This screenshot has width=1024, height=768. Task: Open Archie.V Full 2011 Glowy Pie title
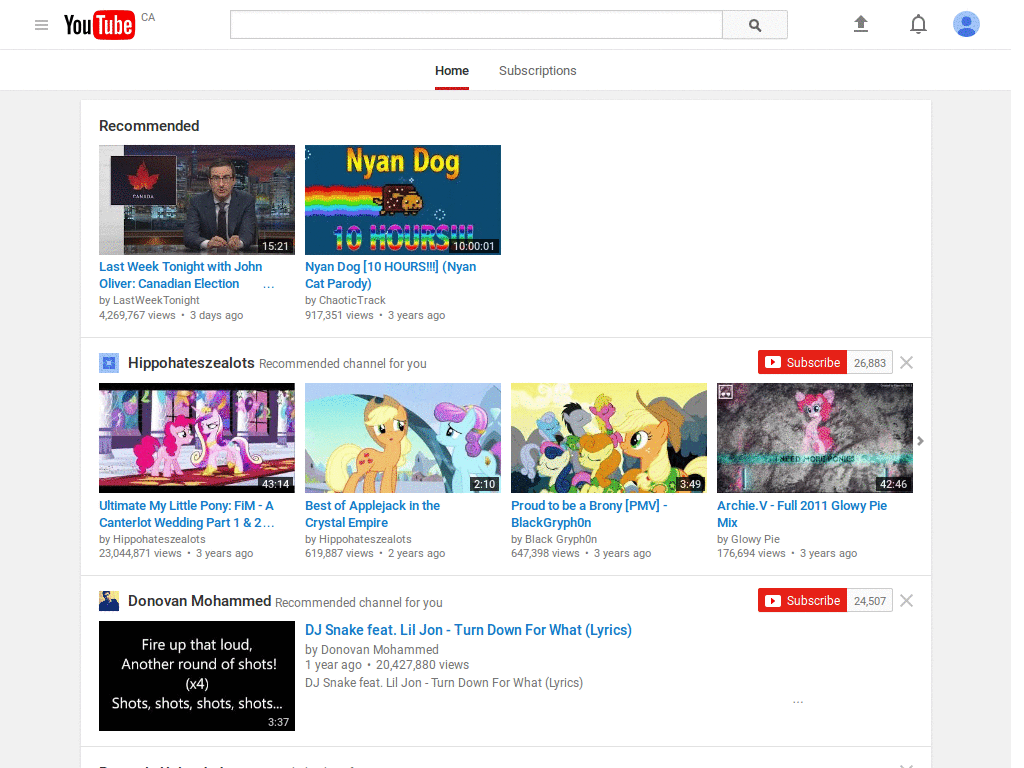pyautogui.click(x=802, y=514)
